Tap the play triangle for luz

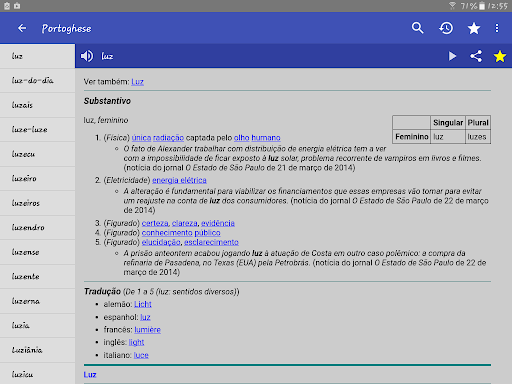coord(452,56)
